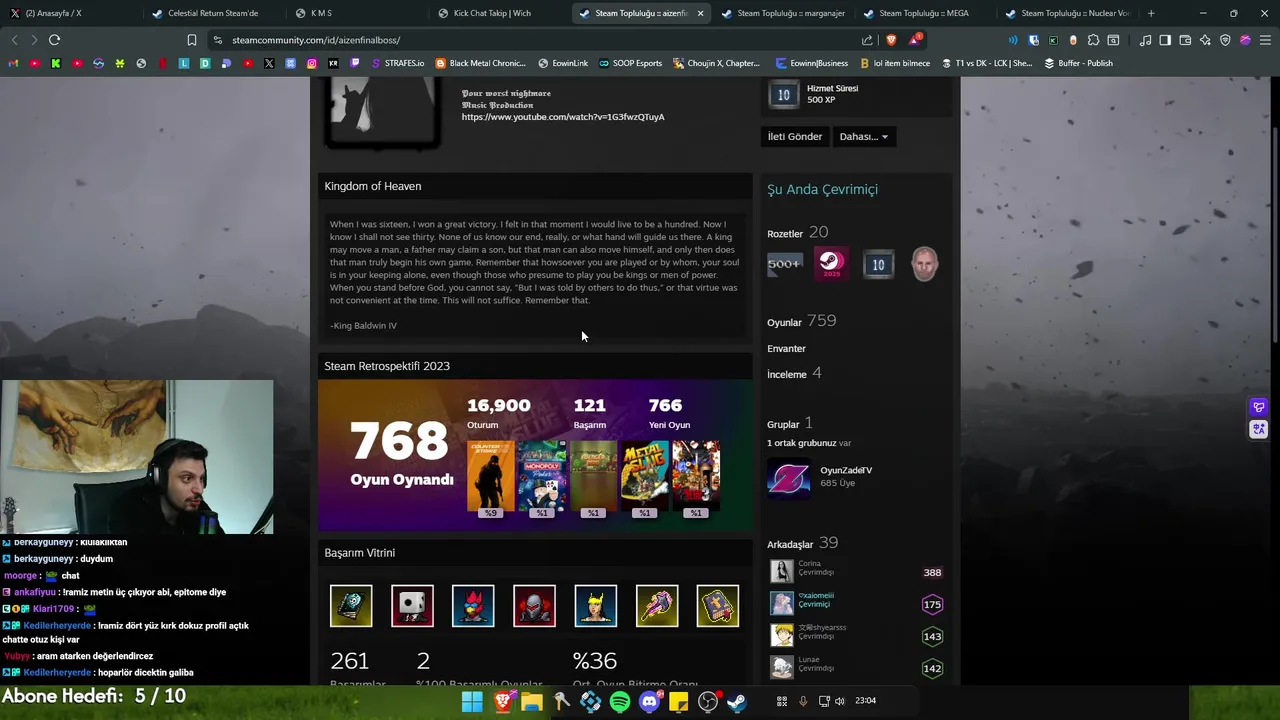Open the Oyunlar 759 link

(801, 322)
